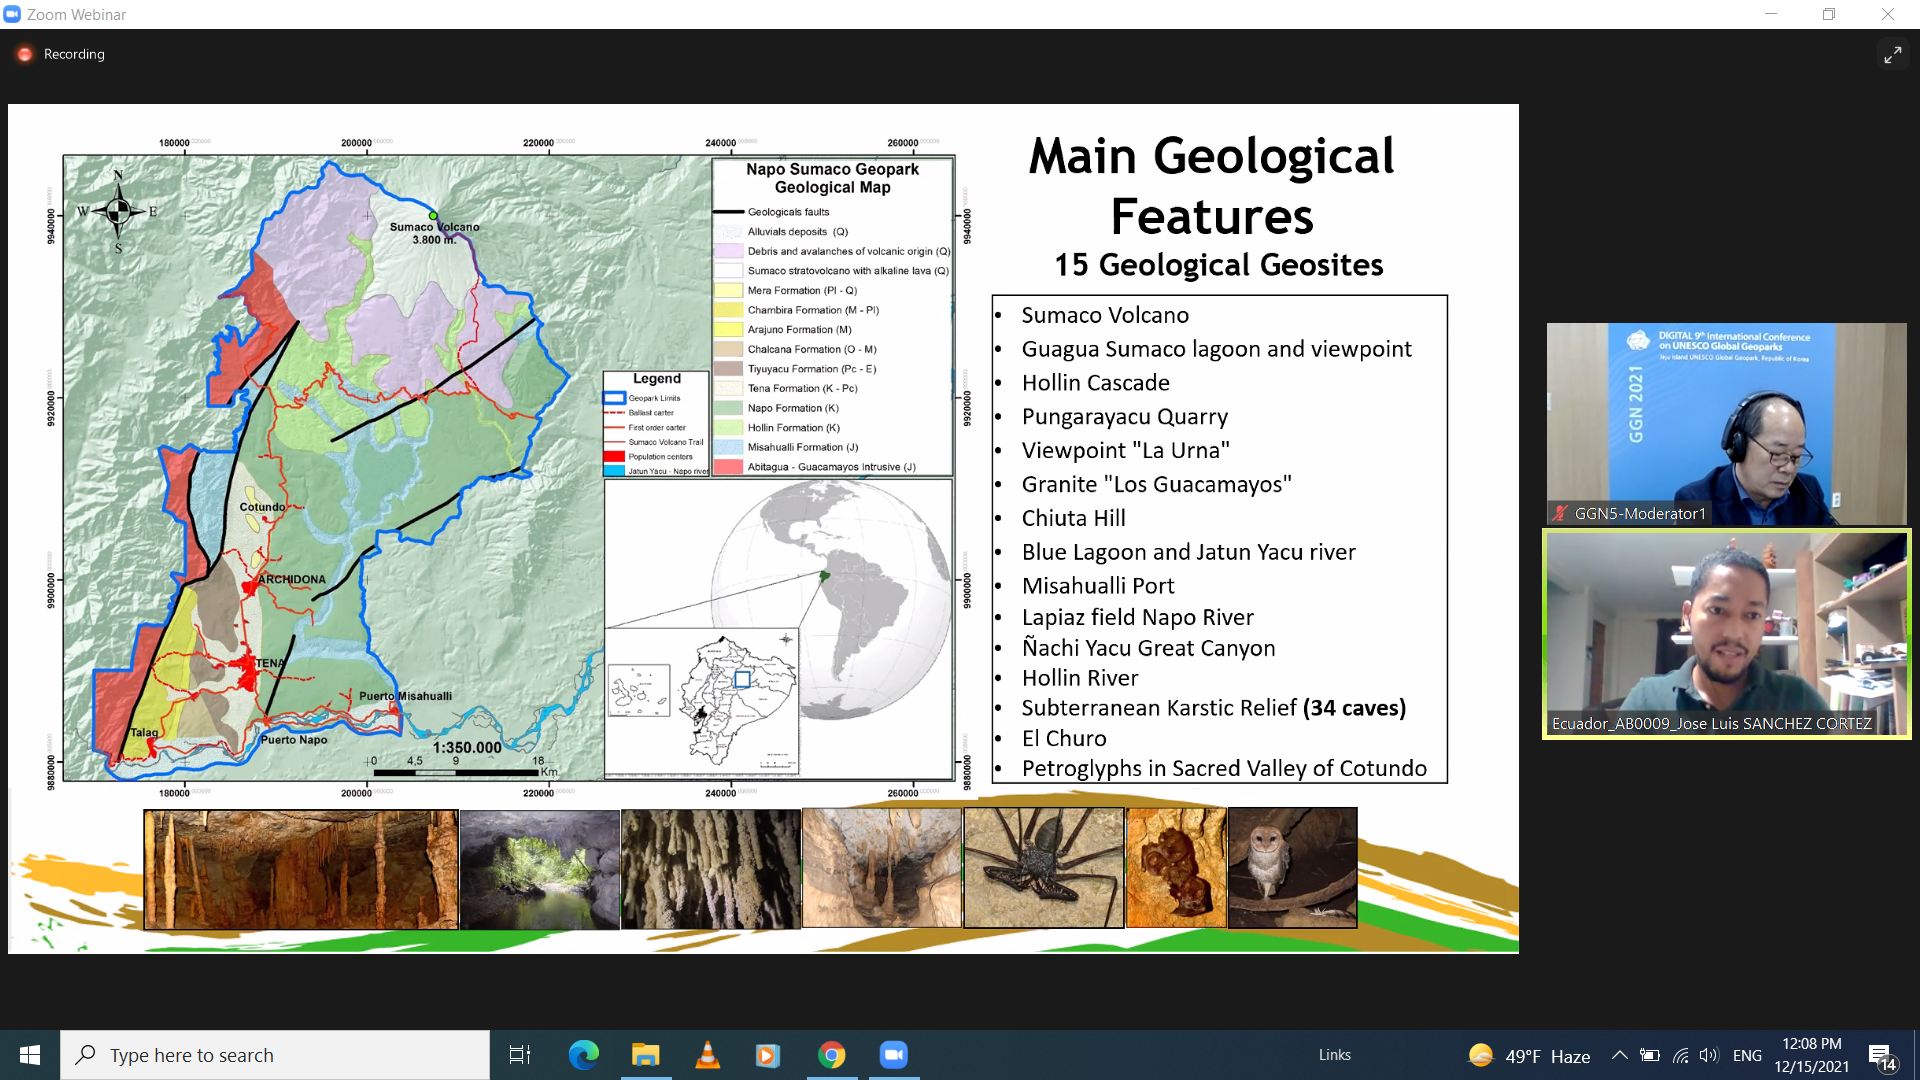Open Google Chrome from taskbar
Screen dimensions: 1920x1080
point(831,1055)
